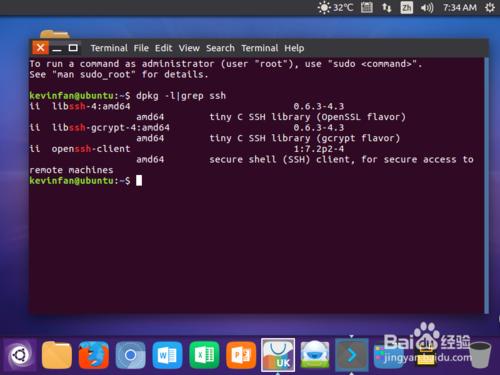
Task: Focus the terminal icon in the dock
Action: coord(352,355)
